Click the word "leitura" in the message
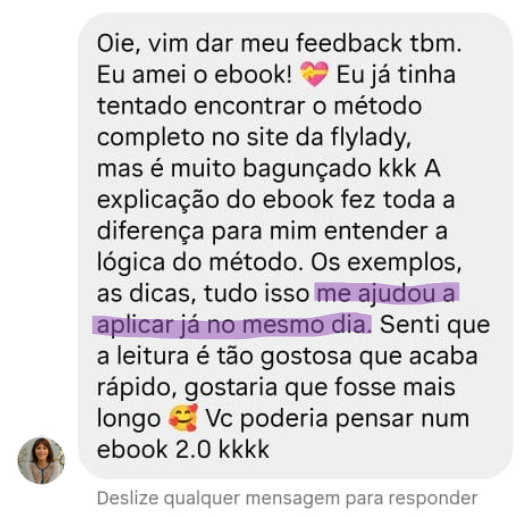528x517 pixels. click(153, 356)
